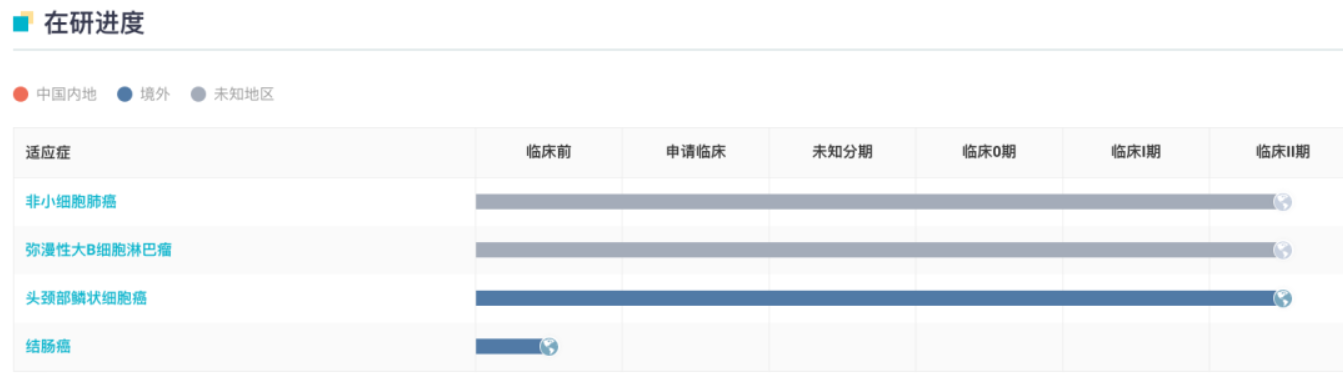
Task: Click globe icon on 弥漫性大B细胞淋巴瘤 bar
Action: tap(1282, 250)
